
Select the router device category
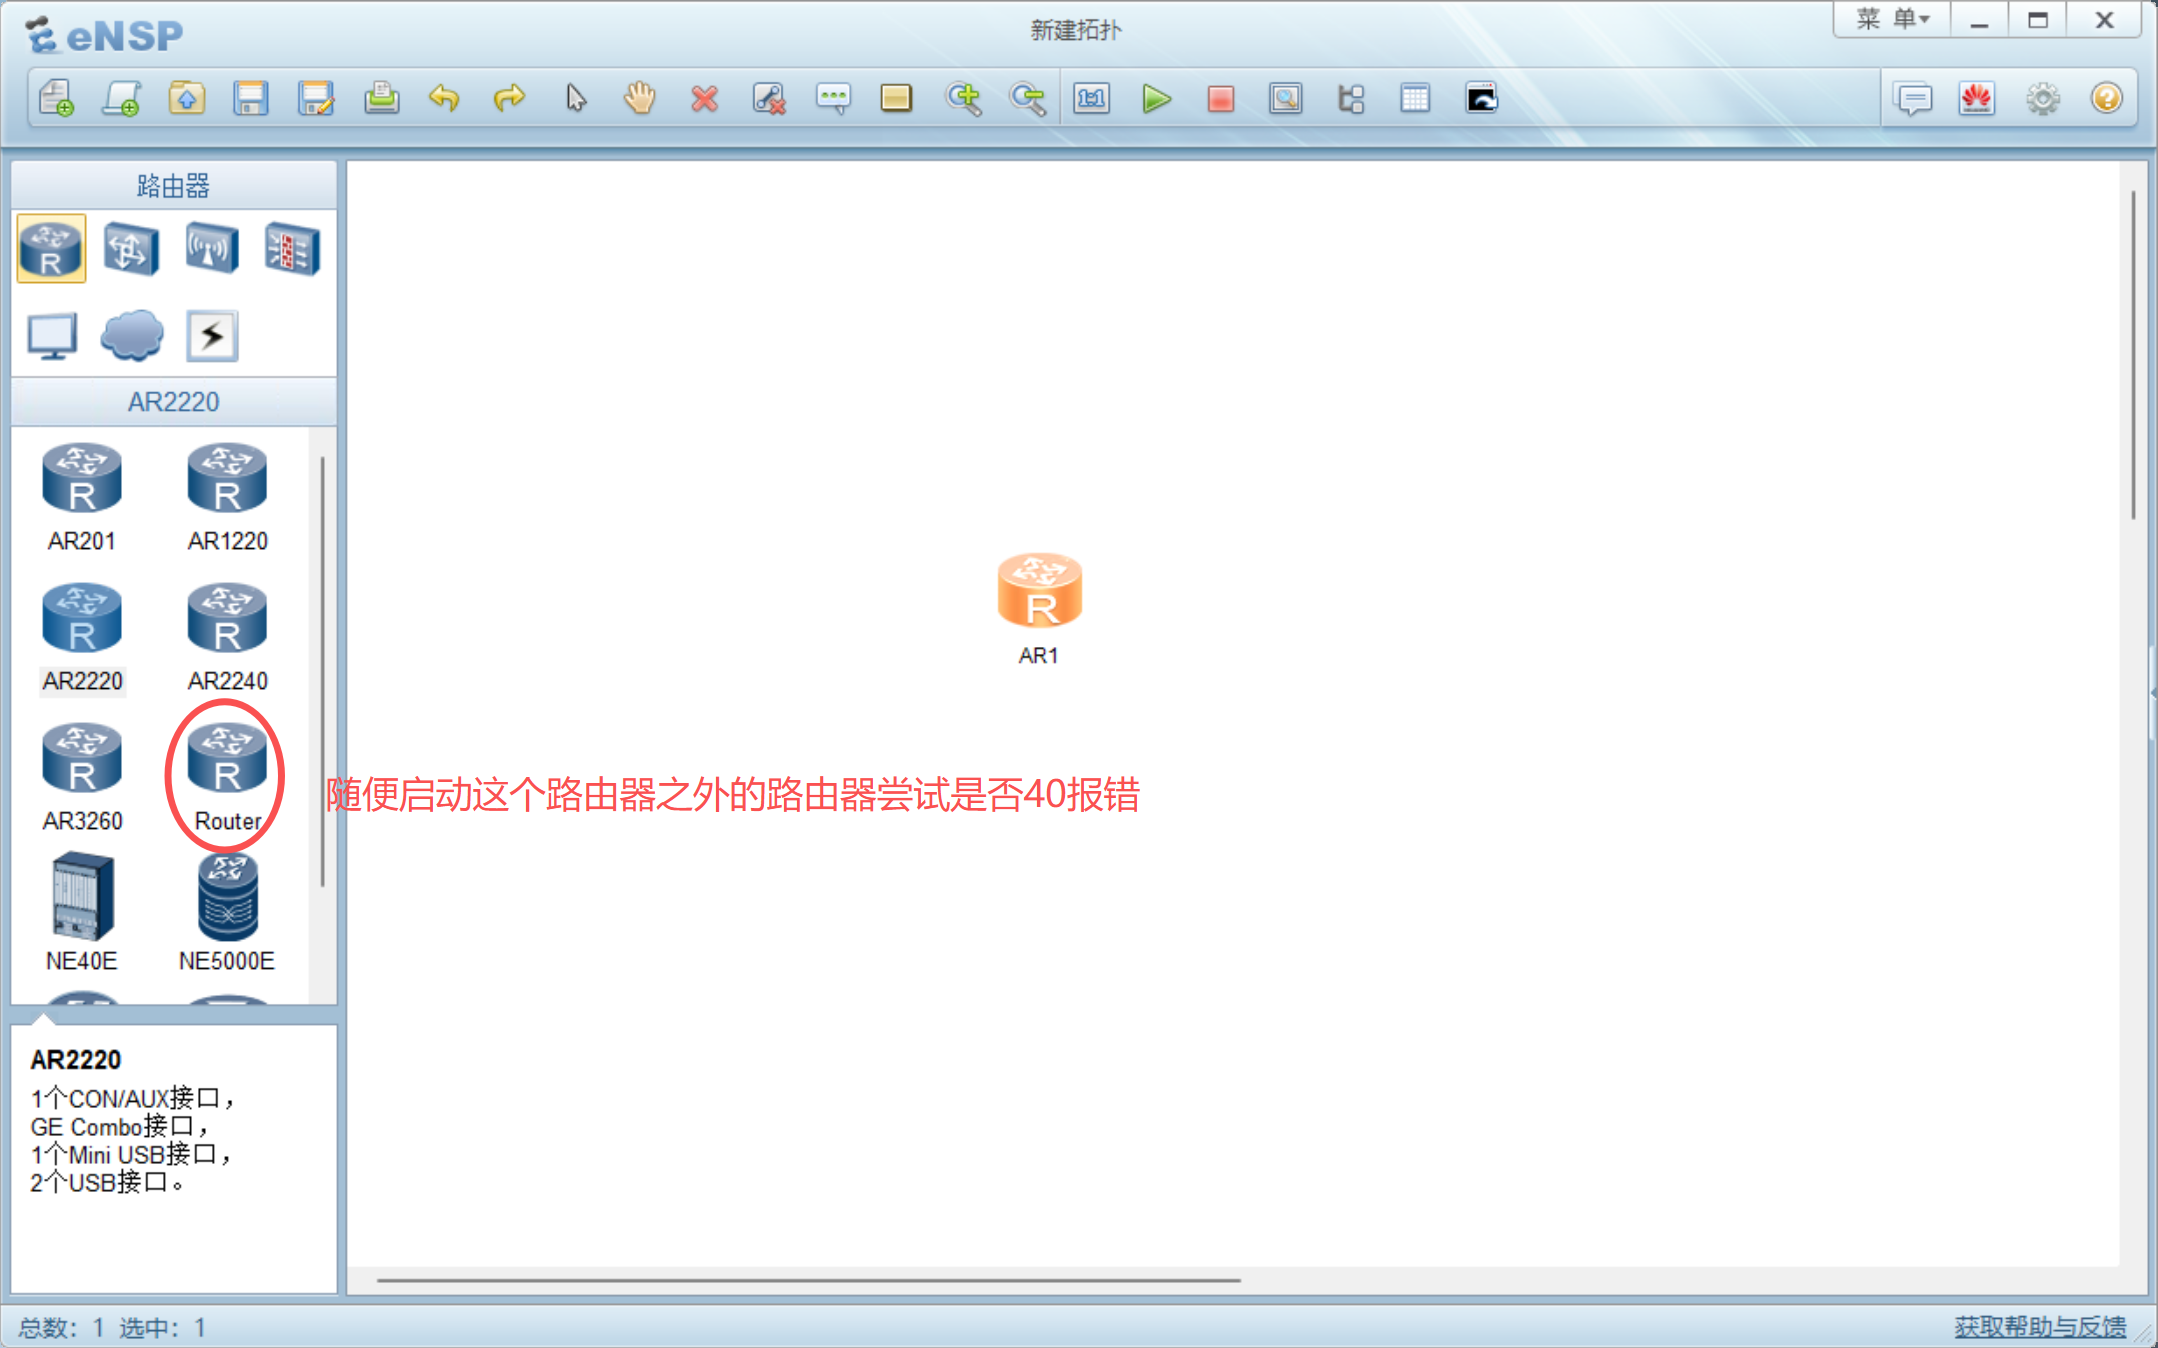[x=52, y=248]
